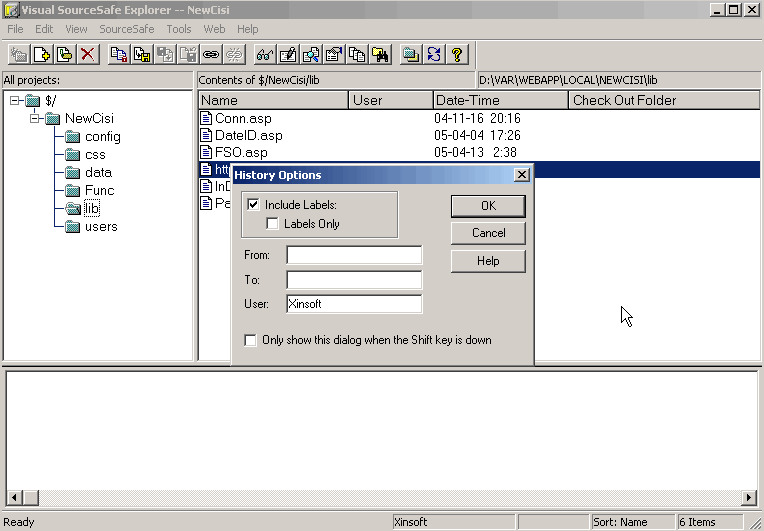The height and width of the screenshot is (531, 764).
Task: Select the FSO.asp file row
Action: click(x=479, y=152)
